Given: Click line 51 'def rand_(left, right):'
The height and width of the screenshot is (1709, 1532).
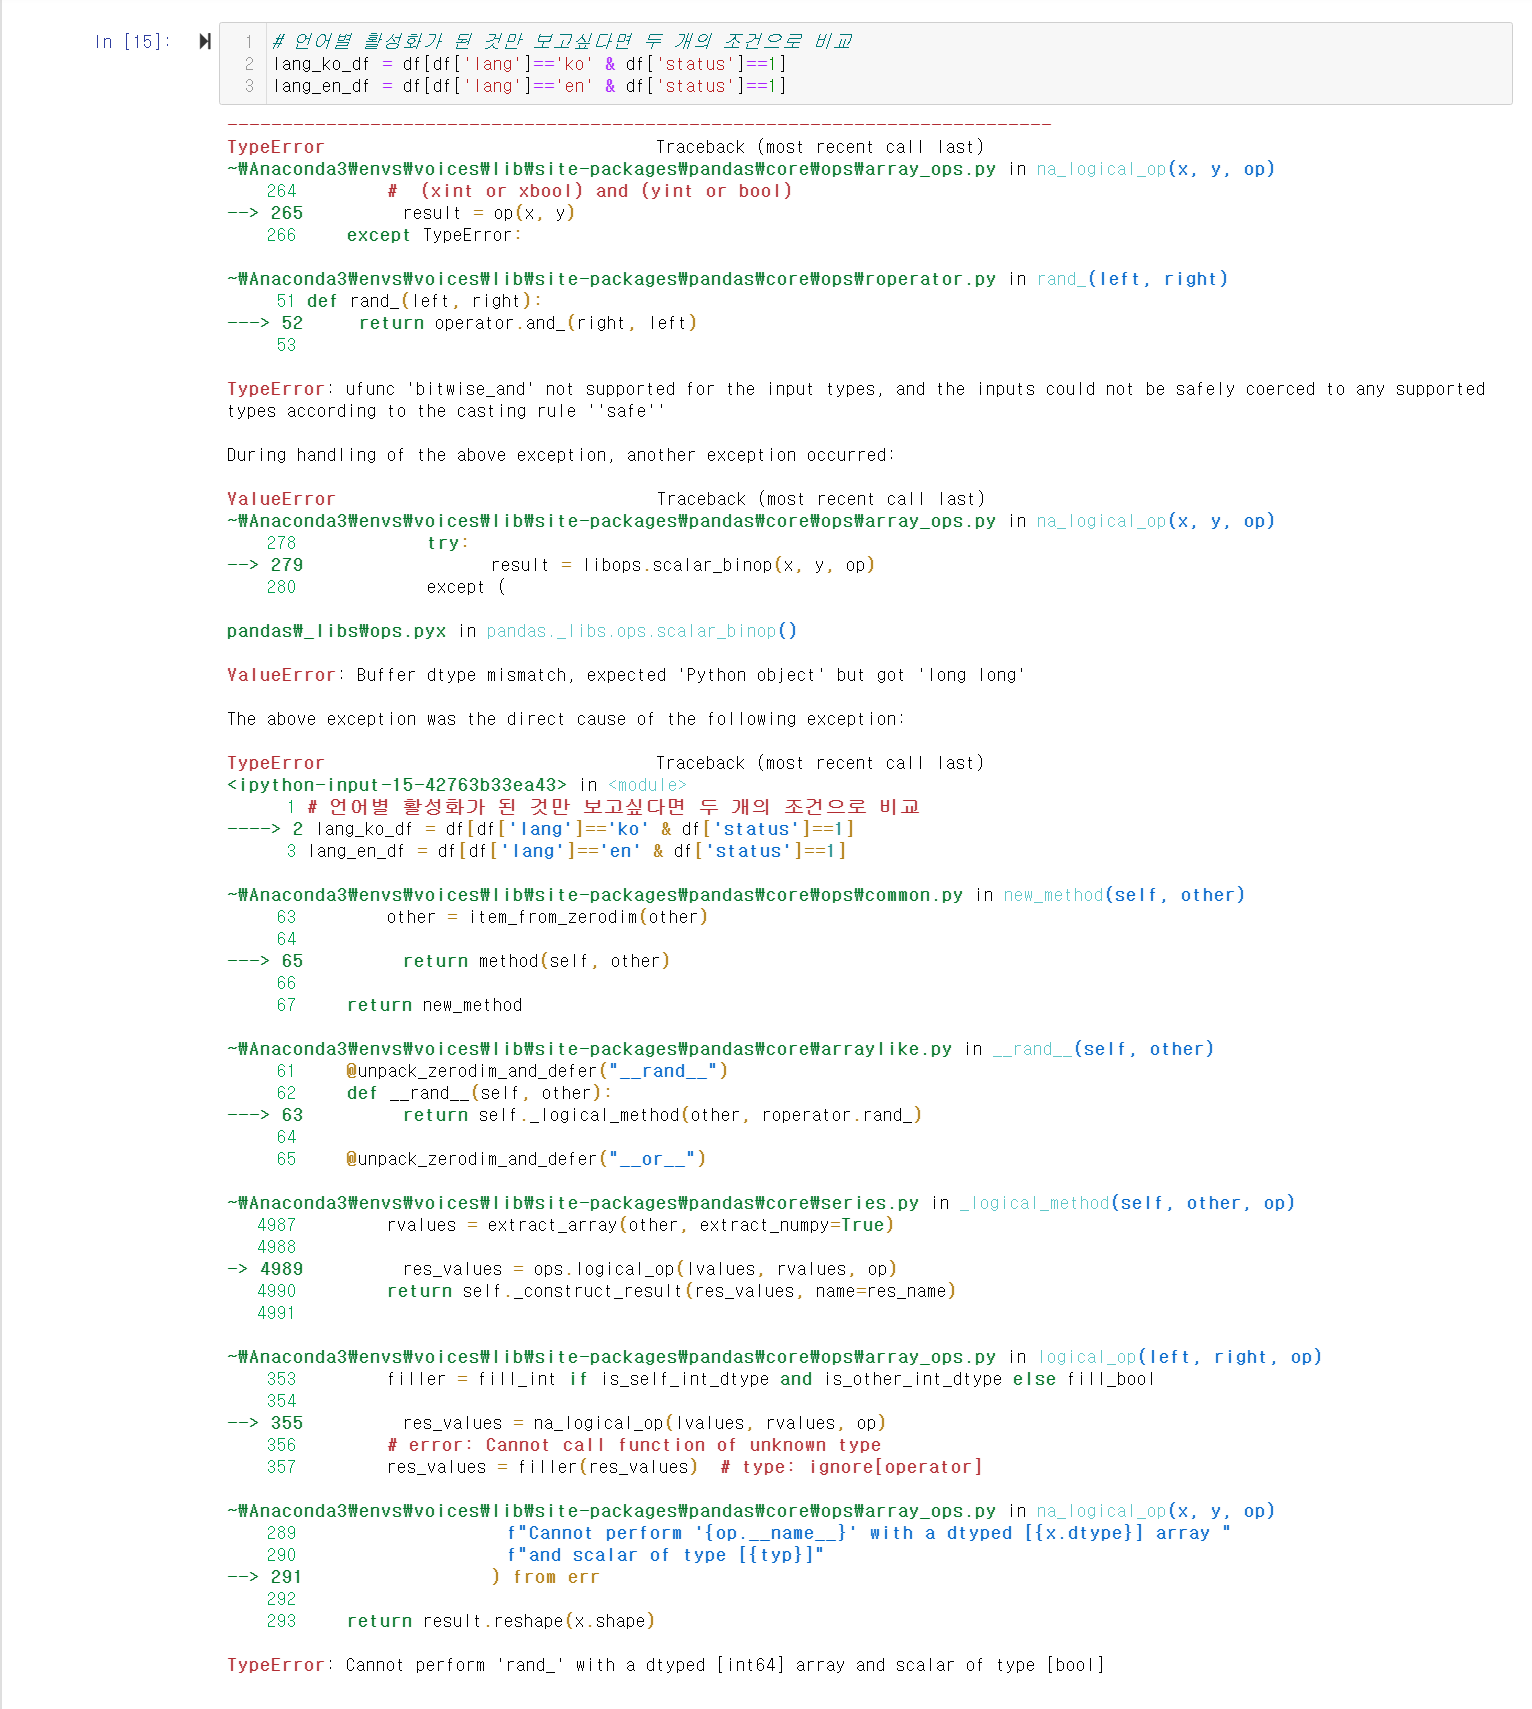Looking at the screenshot, I should pyautogui.click(x=409, y=301).
